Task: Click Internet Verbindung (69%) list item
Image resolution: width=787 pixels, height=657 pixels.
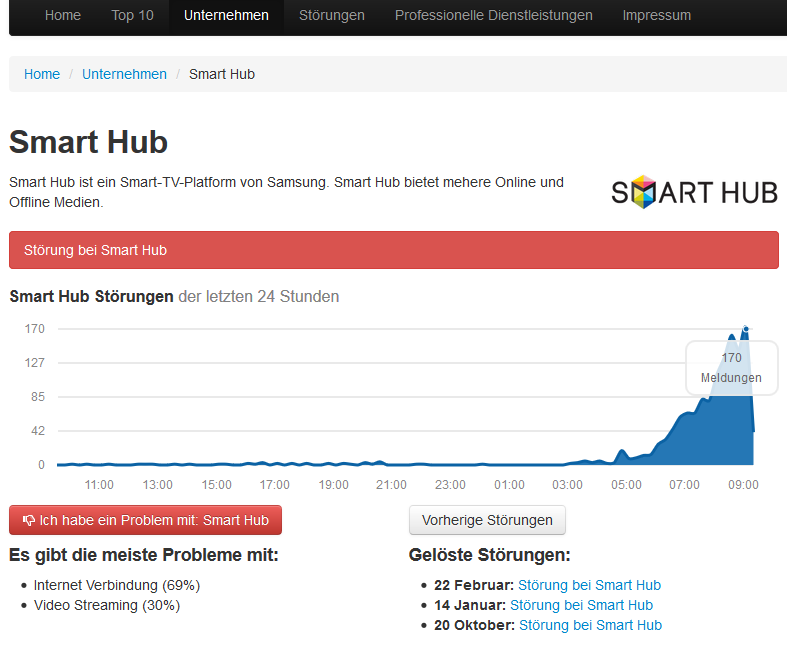Action: 117,585
